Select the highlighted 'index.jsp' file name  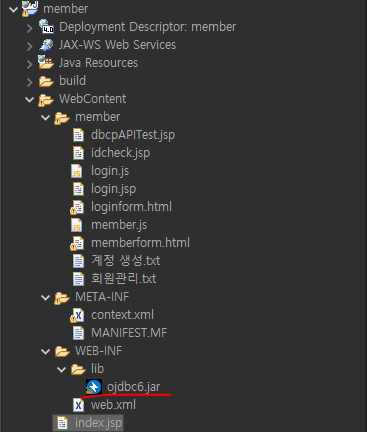[98, 423]
